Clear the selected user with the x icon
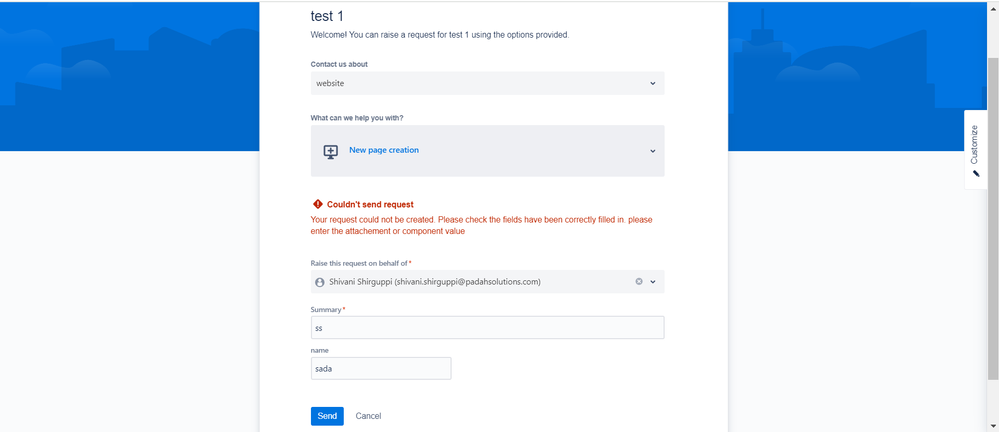The height and width of the screenshot is (432, 999). click(638, 282)
